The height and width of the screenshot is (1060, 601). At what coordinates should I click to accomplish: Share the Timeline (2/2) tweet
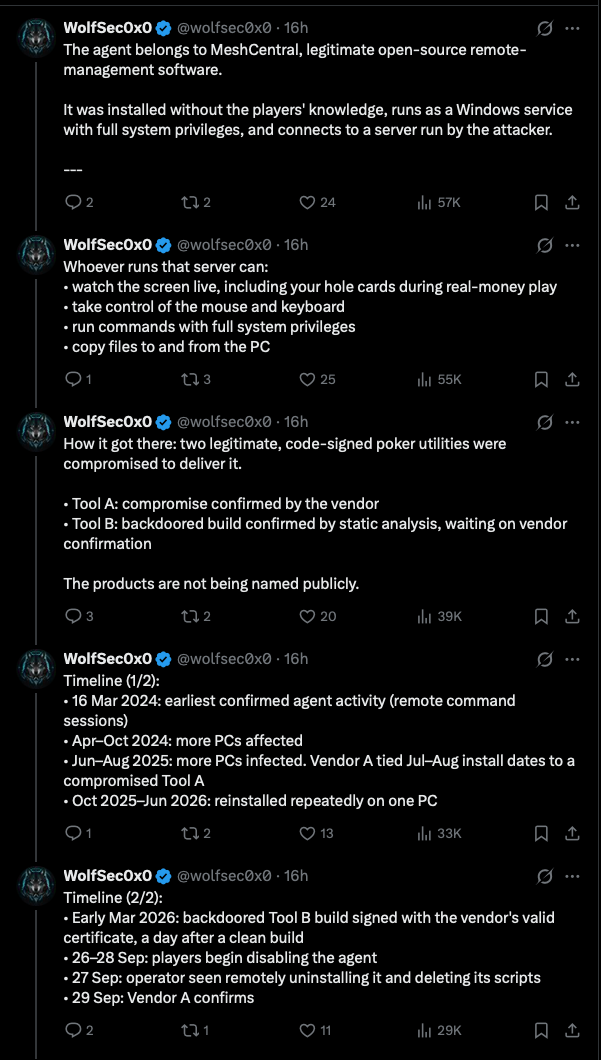tap(572, 1030)
